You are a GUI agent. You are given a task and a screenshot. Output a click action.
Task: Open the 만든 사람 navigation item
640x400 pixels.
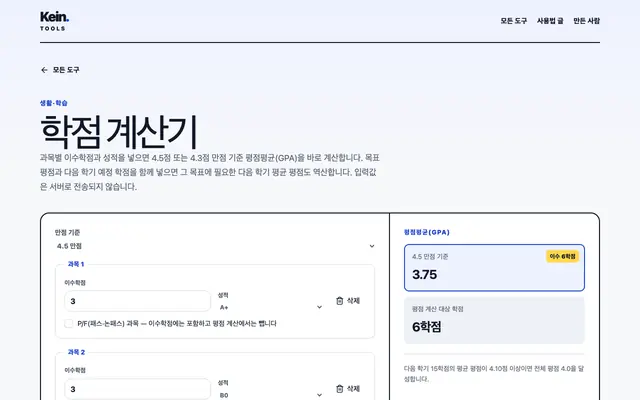587,21
